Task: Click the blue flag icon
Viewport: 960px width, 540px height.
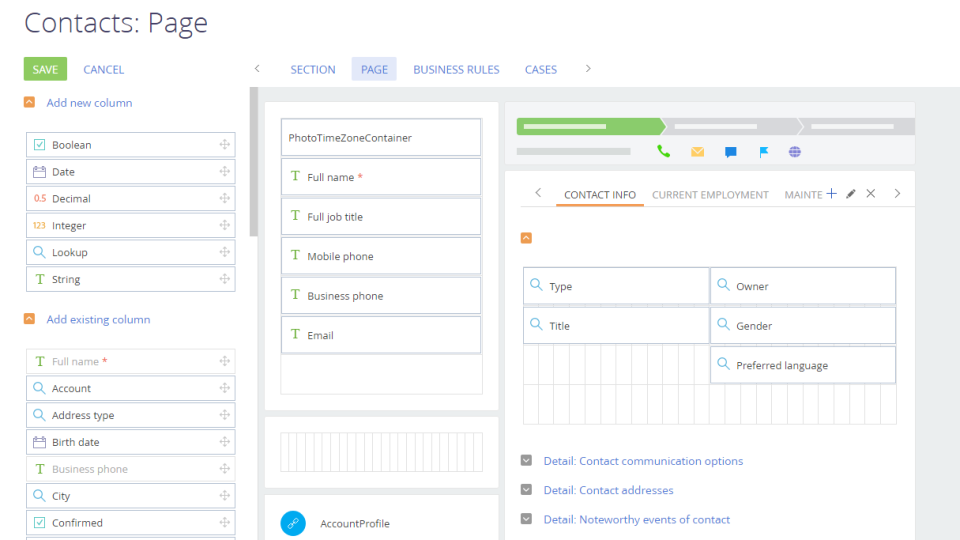Action: point(763,152)
